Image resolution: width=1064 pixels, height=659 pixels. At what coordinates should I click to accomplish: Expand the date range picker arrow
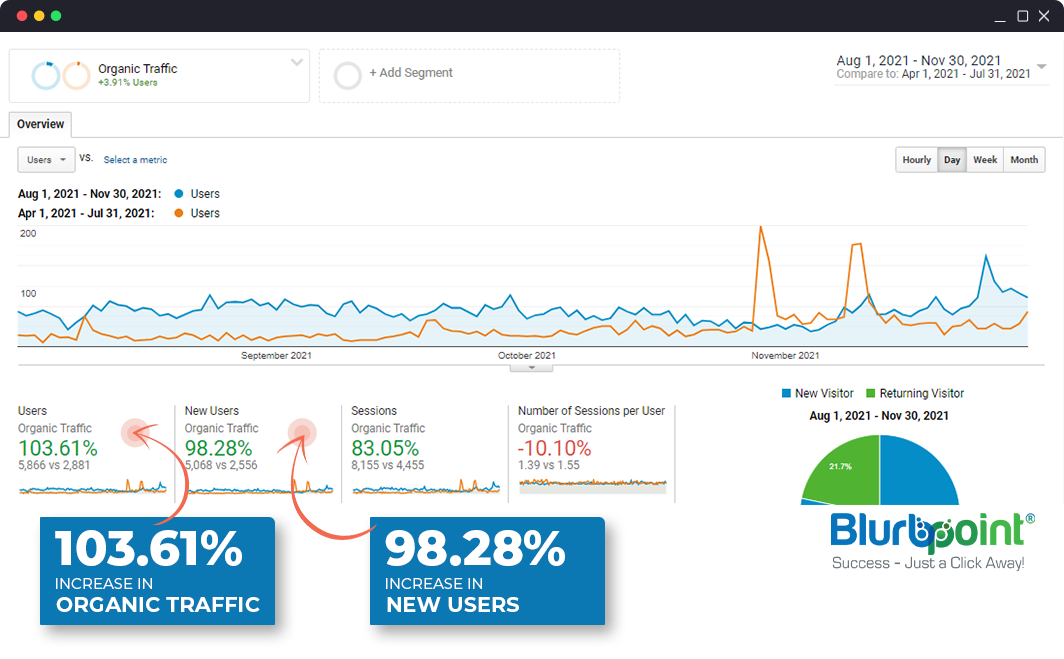coord(1041,67)
